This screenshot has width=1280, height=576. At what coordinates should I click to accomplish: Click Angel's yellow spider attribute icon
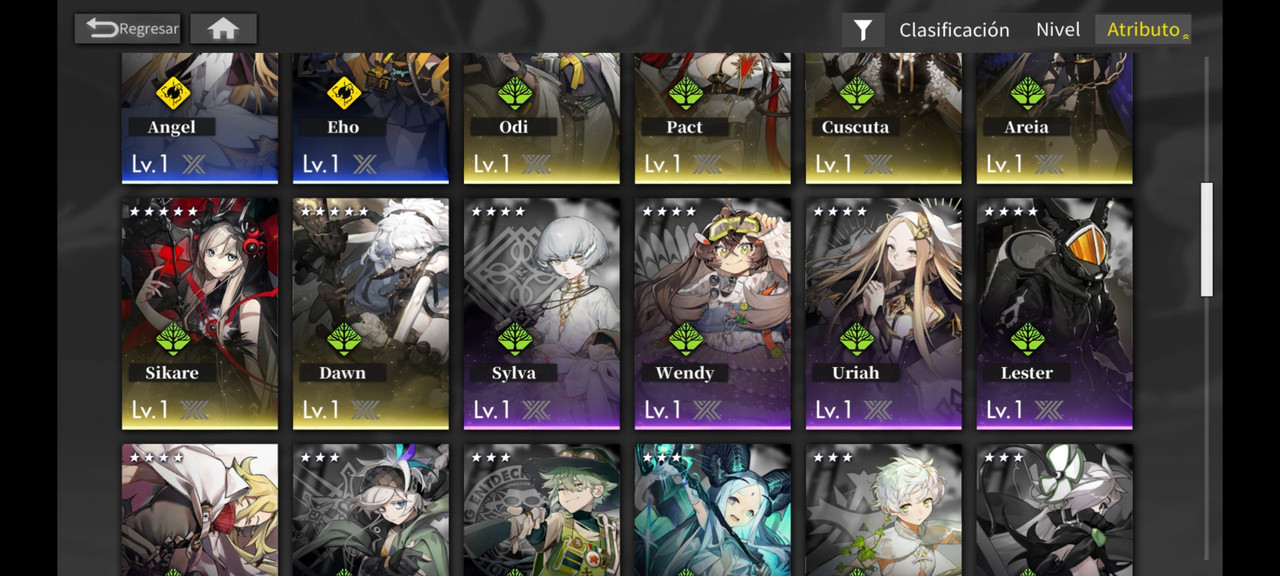pyautogui.click(x=172, y=93)
